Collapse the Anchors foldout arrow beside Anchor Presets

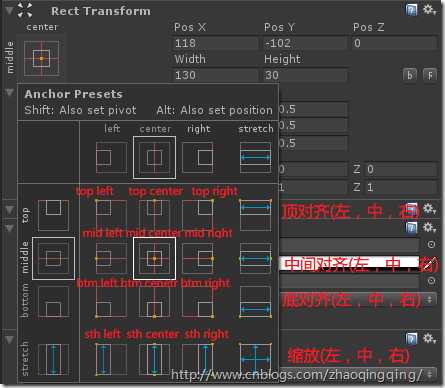pyautogui.click(x=9, y=92)
